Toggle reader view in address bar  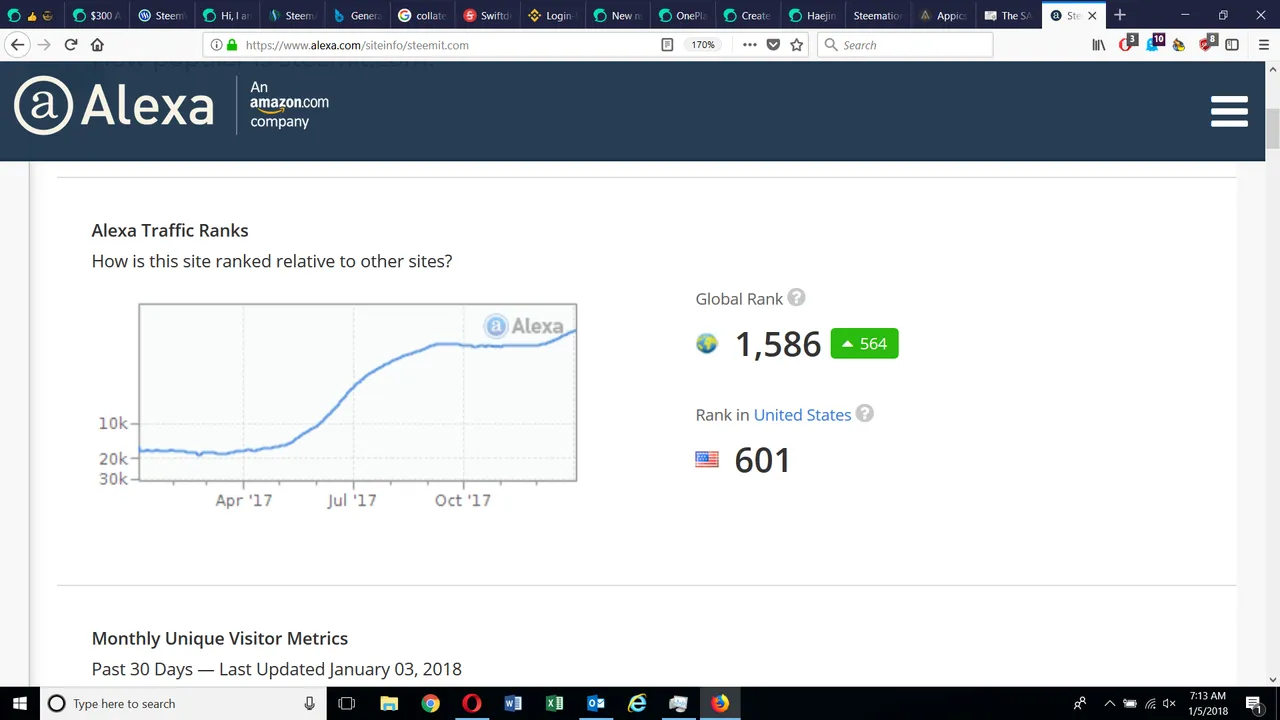[x=667, y=45]
